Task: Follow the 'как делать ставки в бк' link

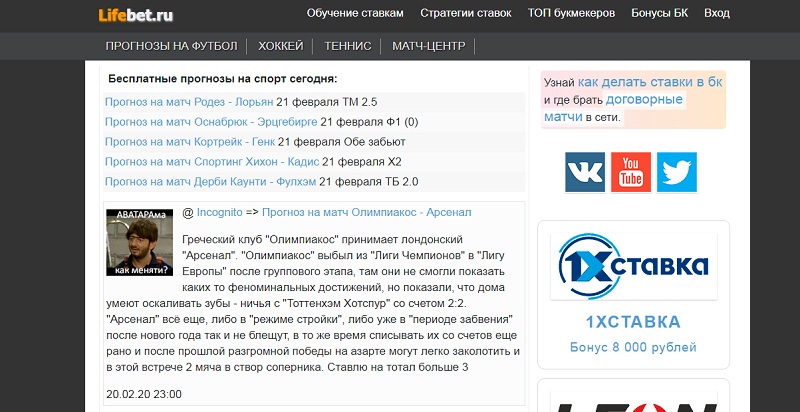Action: coord(650,82)
